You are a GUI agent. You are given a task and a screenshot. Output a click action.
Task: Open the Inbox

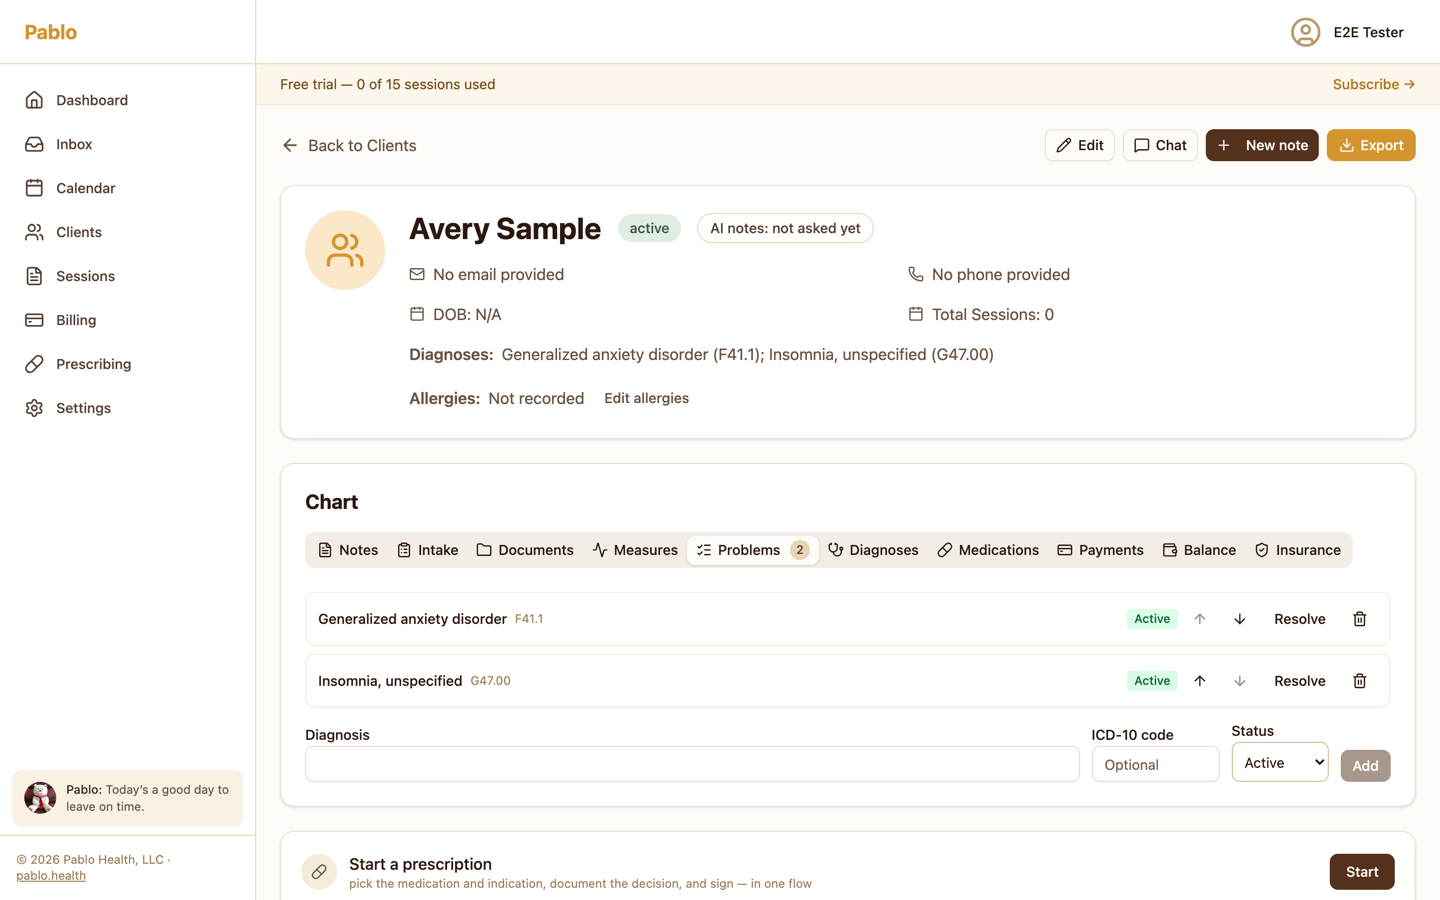pyautogui.click(x=128, y=144)
